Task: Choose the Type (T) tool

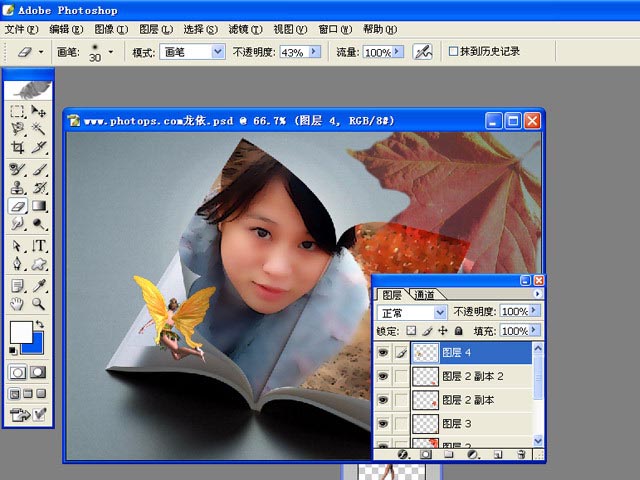Action: pyautogui.click(x=40, y=245)
